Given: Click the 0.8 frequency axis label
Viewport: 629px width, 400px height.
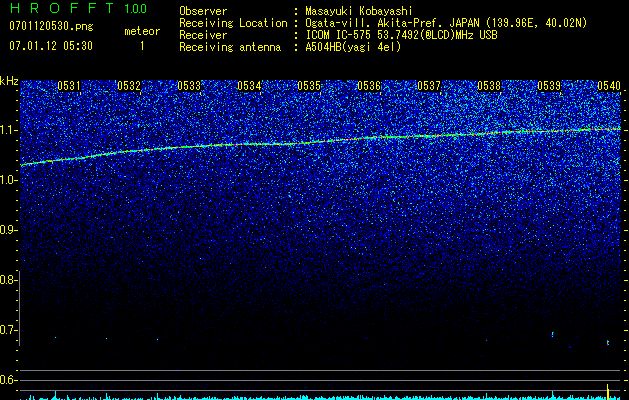Looking at the screenshot, I should coord(8,280).
